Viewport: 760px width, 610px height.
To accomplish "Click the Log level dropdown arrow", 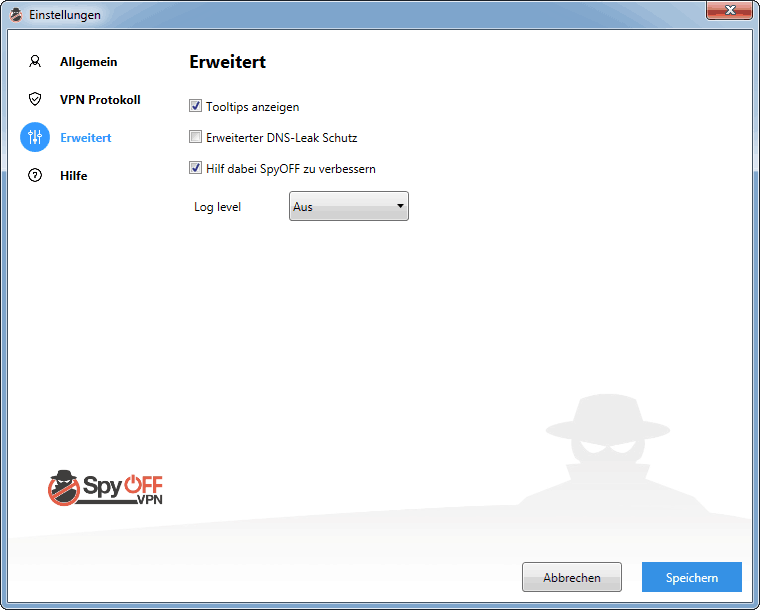I will [400, 206].
